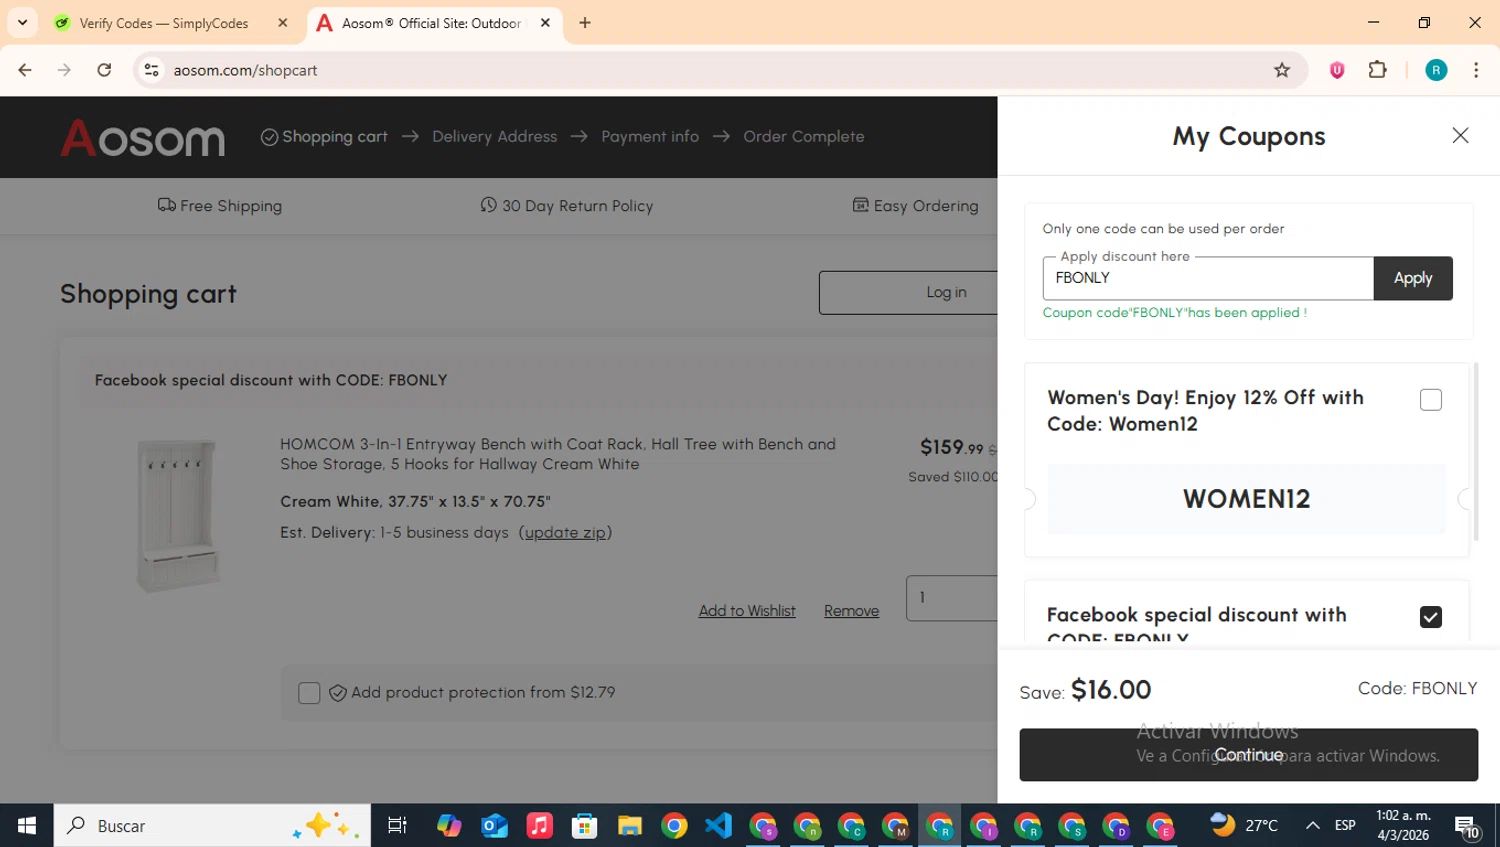Switch to the Aosom Official Site tab
1500x847 pixels.
click(x=430, y=23)
